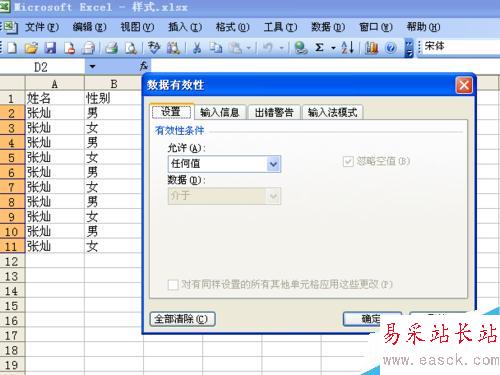Click cell B1 containing 性别

[x=114, y=98]
